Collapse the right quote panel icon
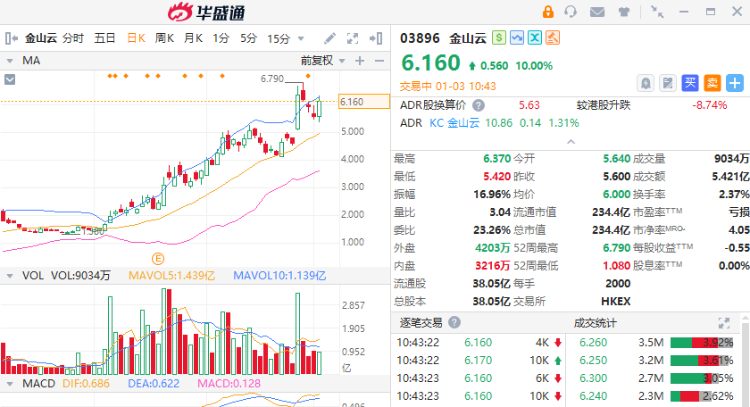 376,38
